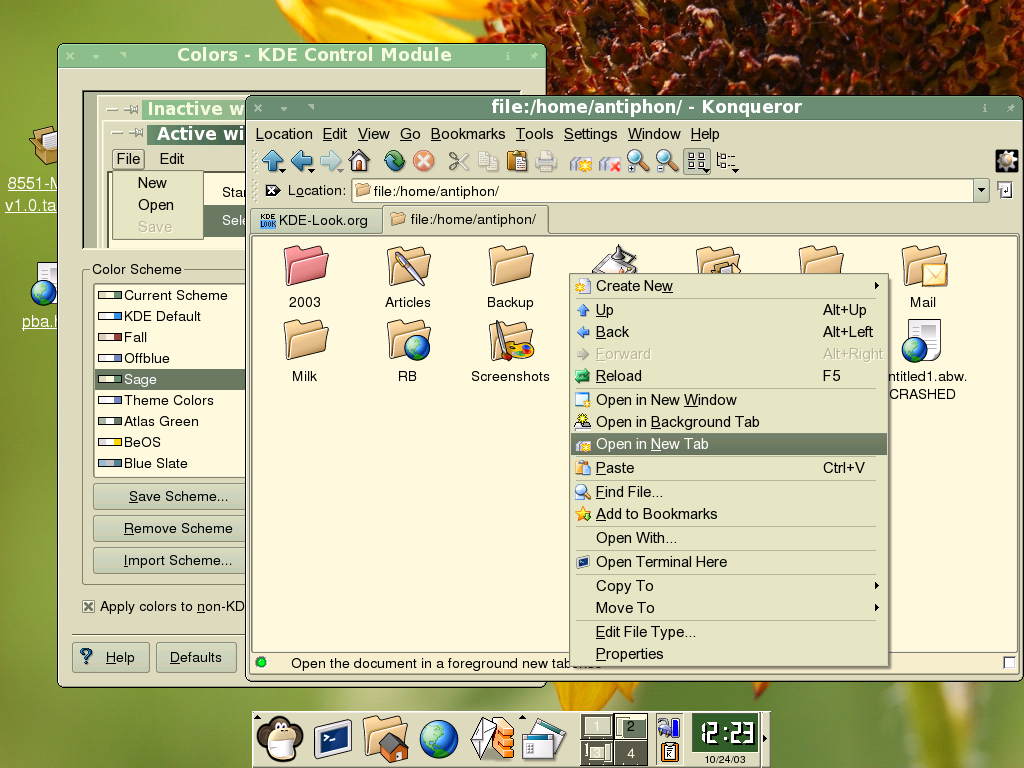Click the File menu in the Colors preview
Screen dimensions: 1024x768
pyautogui.click(x=128, y=159)
